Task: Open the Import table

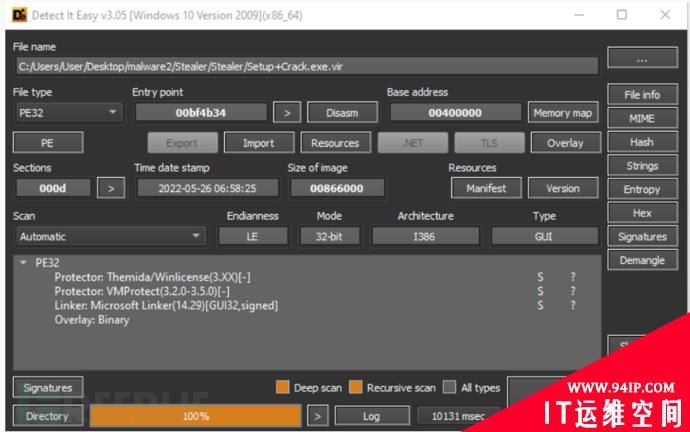Action: coord(258,143)
